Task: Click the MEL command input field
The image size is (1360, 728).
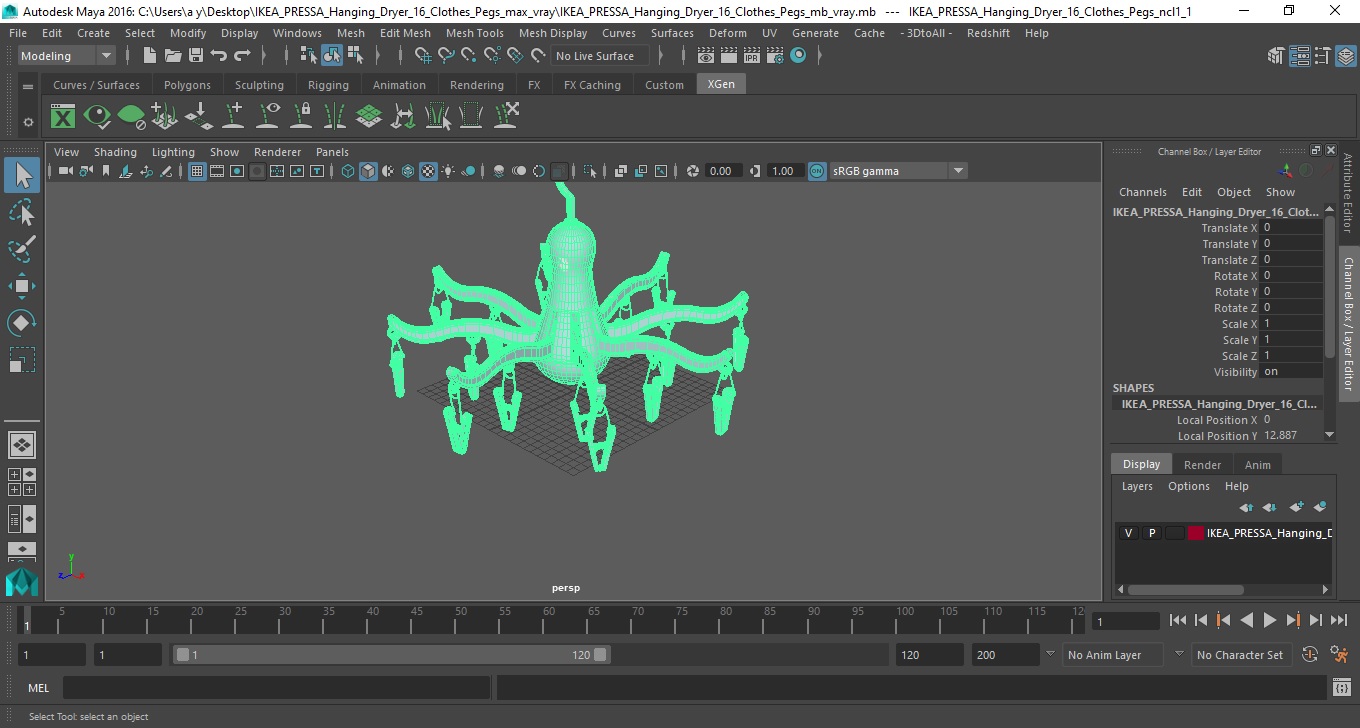Action: click(276, 688)
